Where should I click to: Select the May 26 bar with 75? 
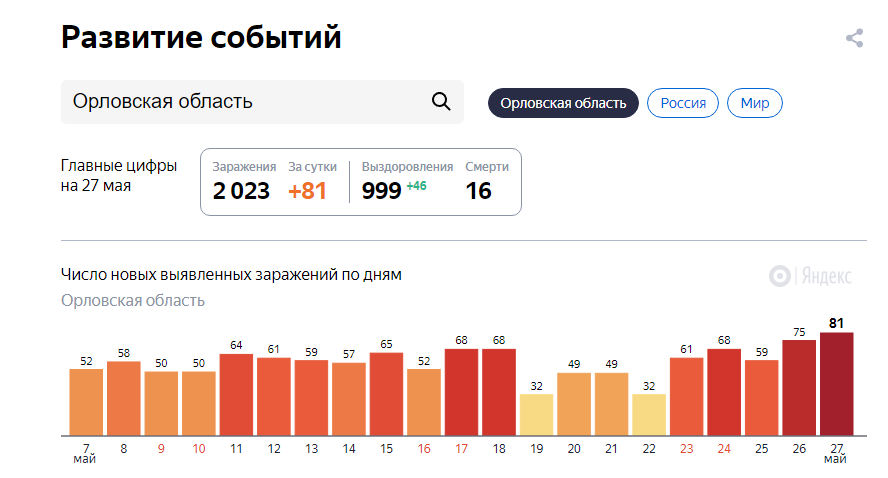(799, 387)
